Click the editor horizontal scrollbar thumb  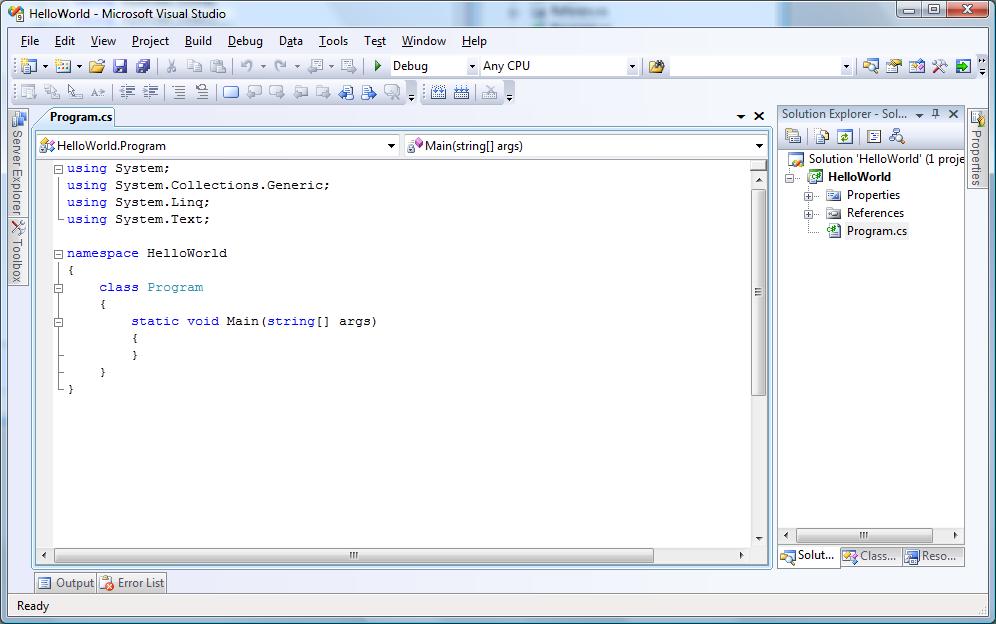(x=354, y=555)
